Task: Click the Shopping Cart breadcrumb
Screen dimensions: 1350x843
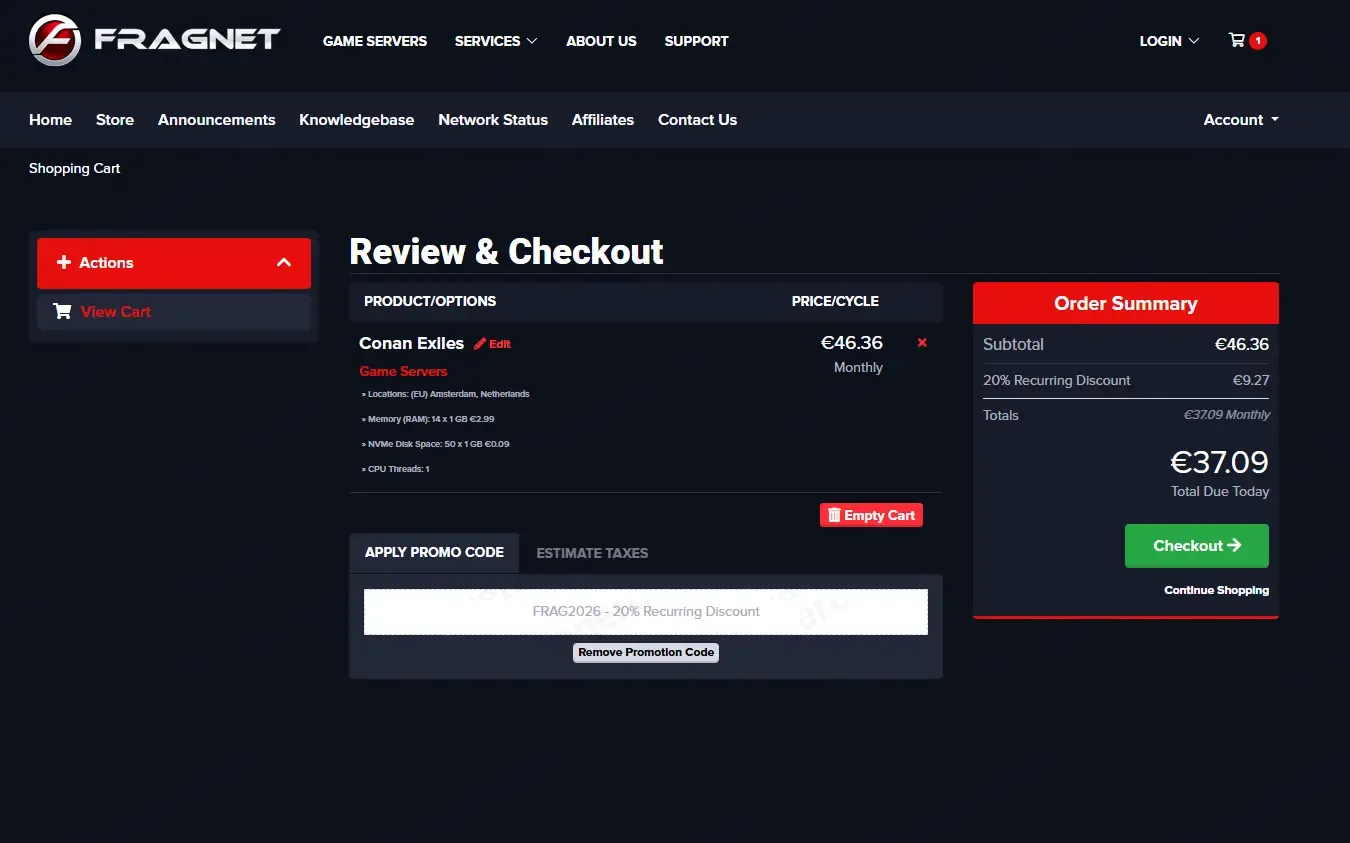Action: (74, 169)
